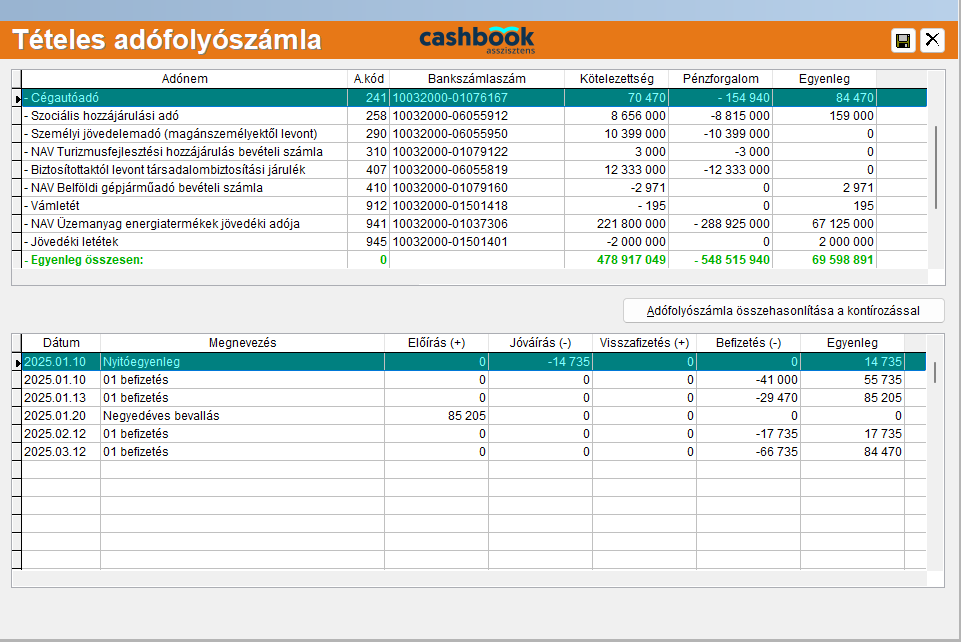Select the Szociális hozzájárulási adó row
The image size is (961, 642).
184,116
